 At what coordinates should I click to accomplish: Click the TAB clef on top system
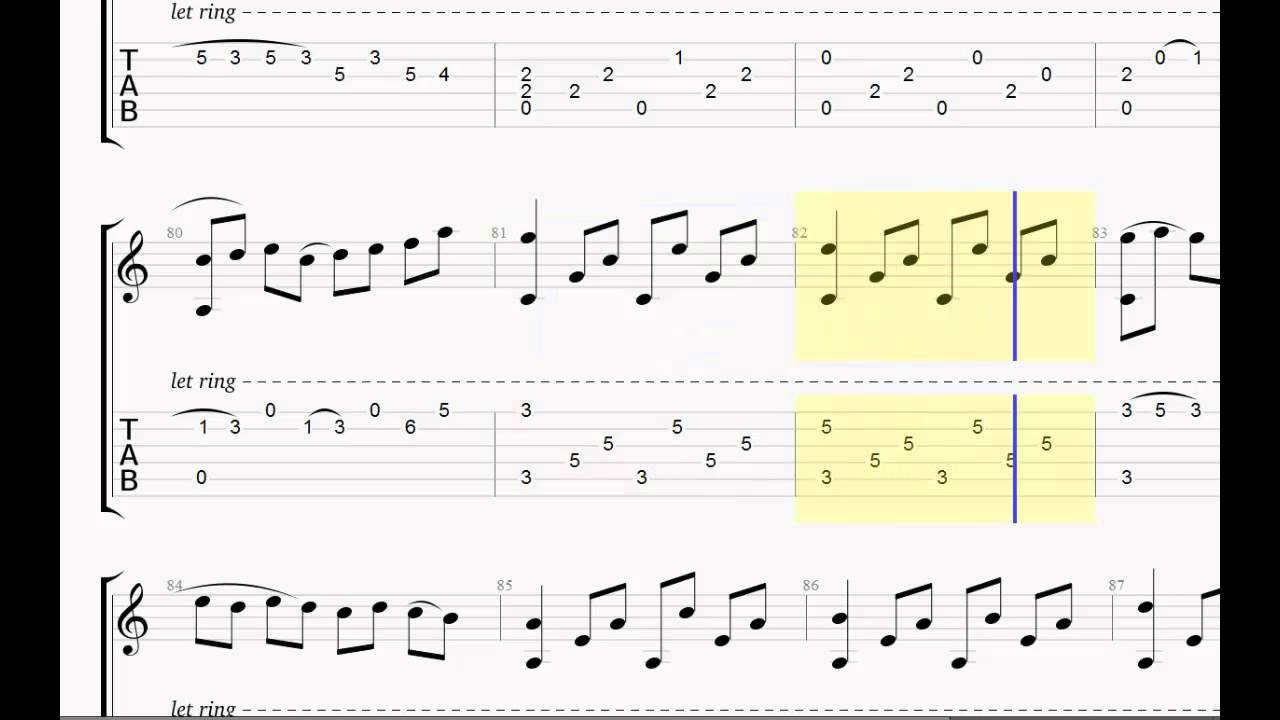click(128, 85)
